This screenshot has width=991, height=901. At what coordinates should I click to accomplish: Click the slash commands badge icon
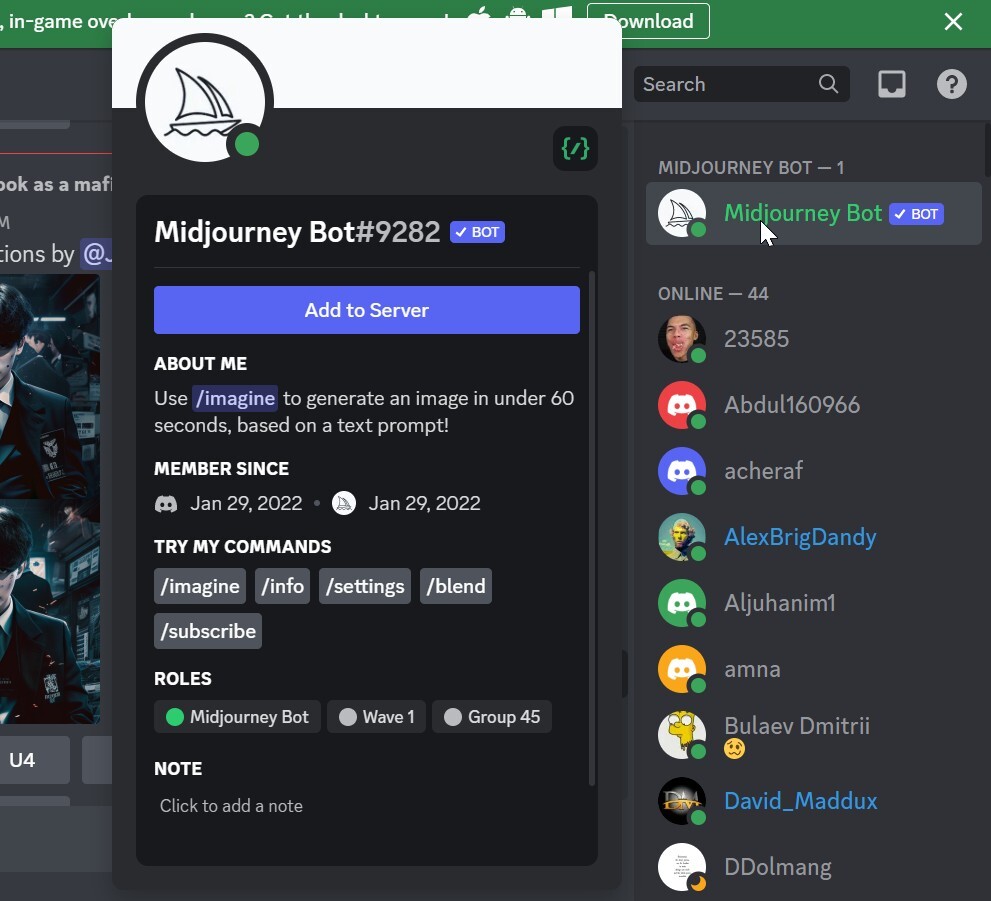pos(575,149)
